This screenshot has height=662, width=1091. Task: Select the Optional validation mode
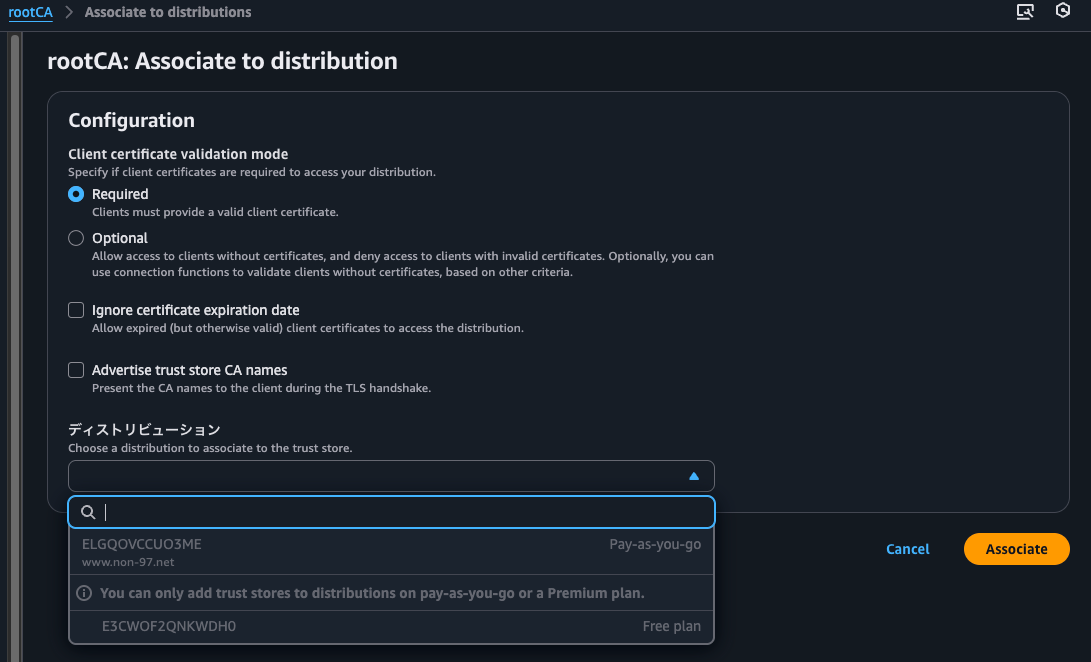(75, 238)
